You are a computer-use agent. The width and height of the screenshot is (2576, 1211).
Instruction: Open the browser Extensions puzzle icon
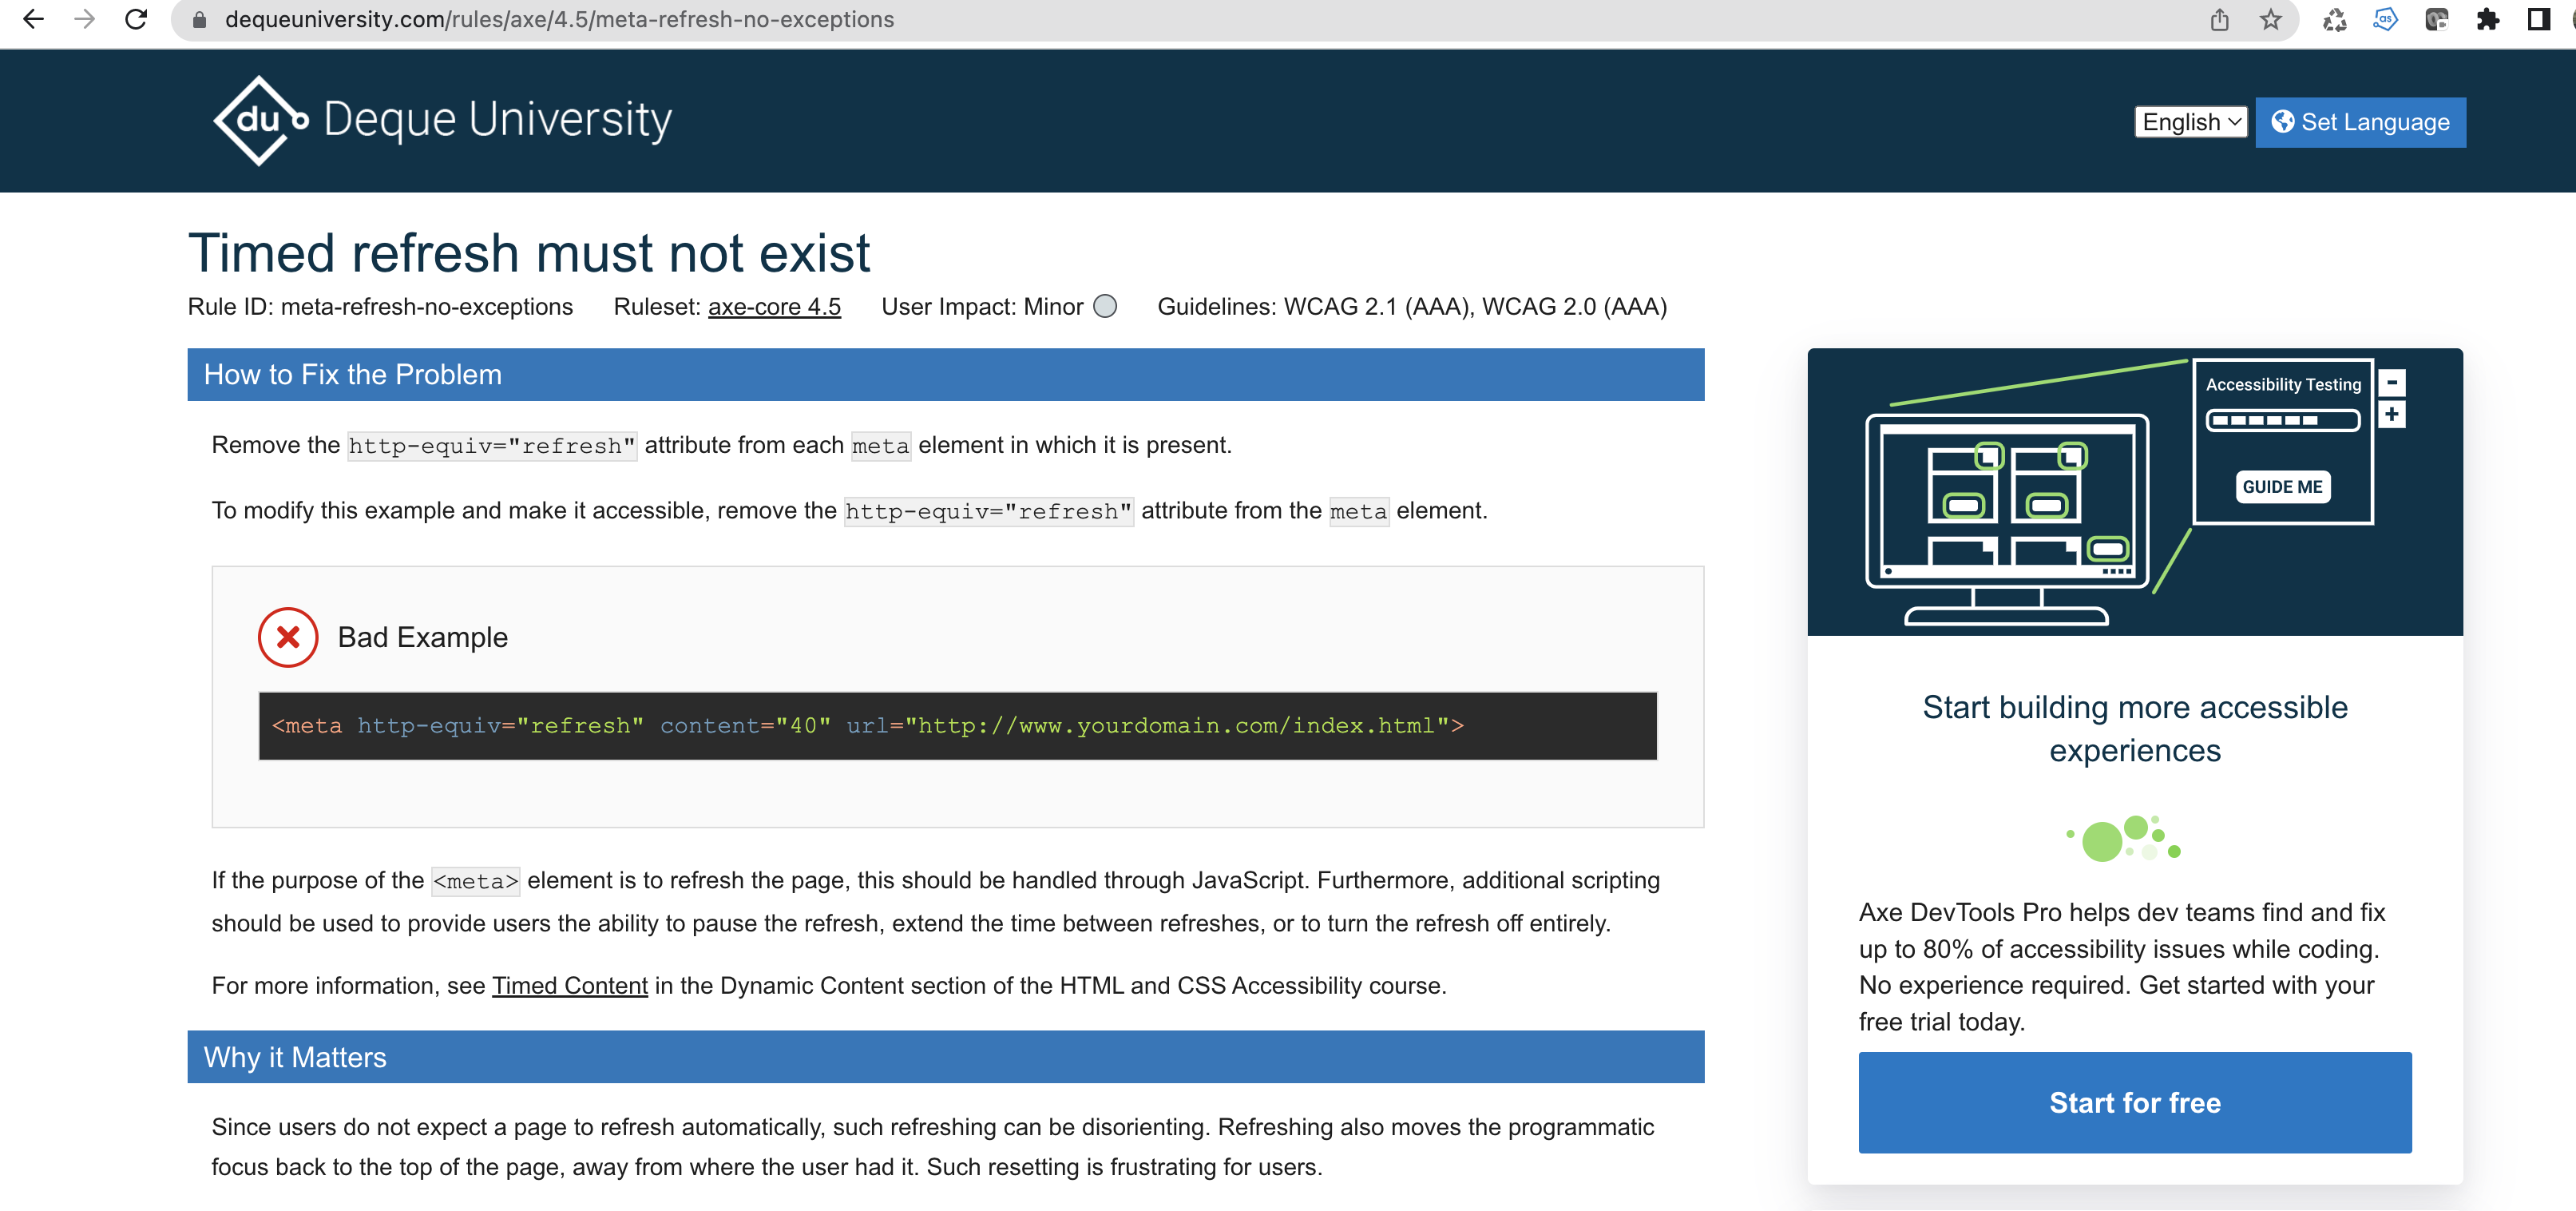coord(2487,20)
